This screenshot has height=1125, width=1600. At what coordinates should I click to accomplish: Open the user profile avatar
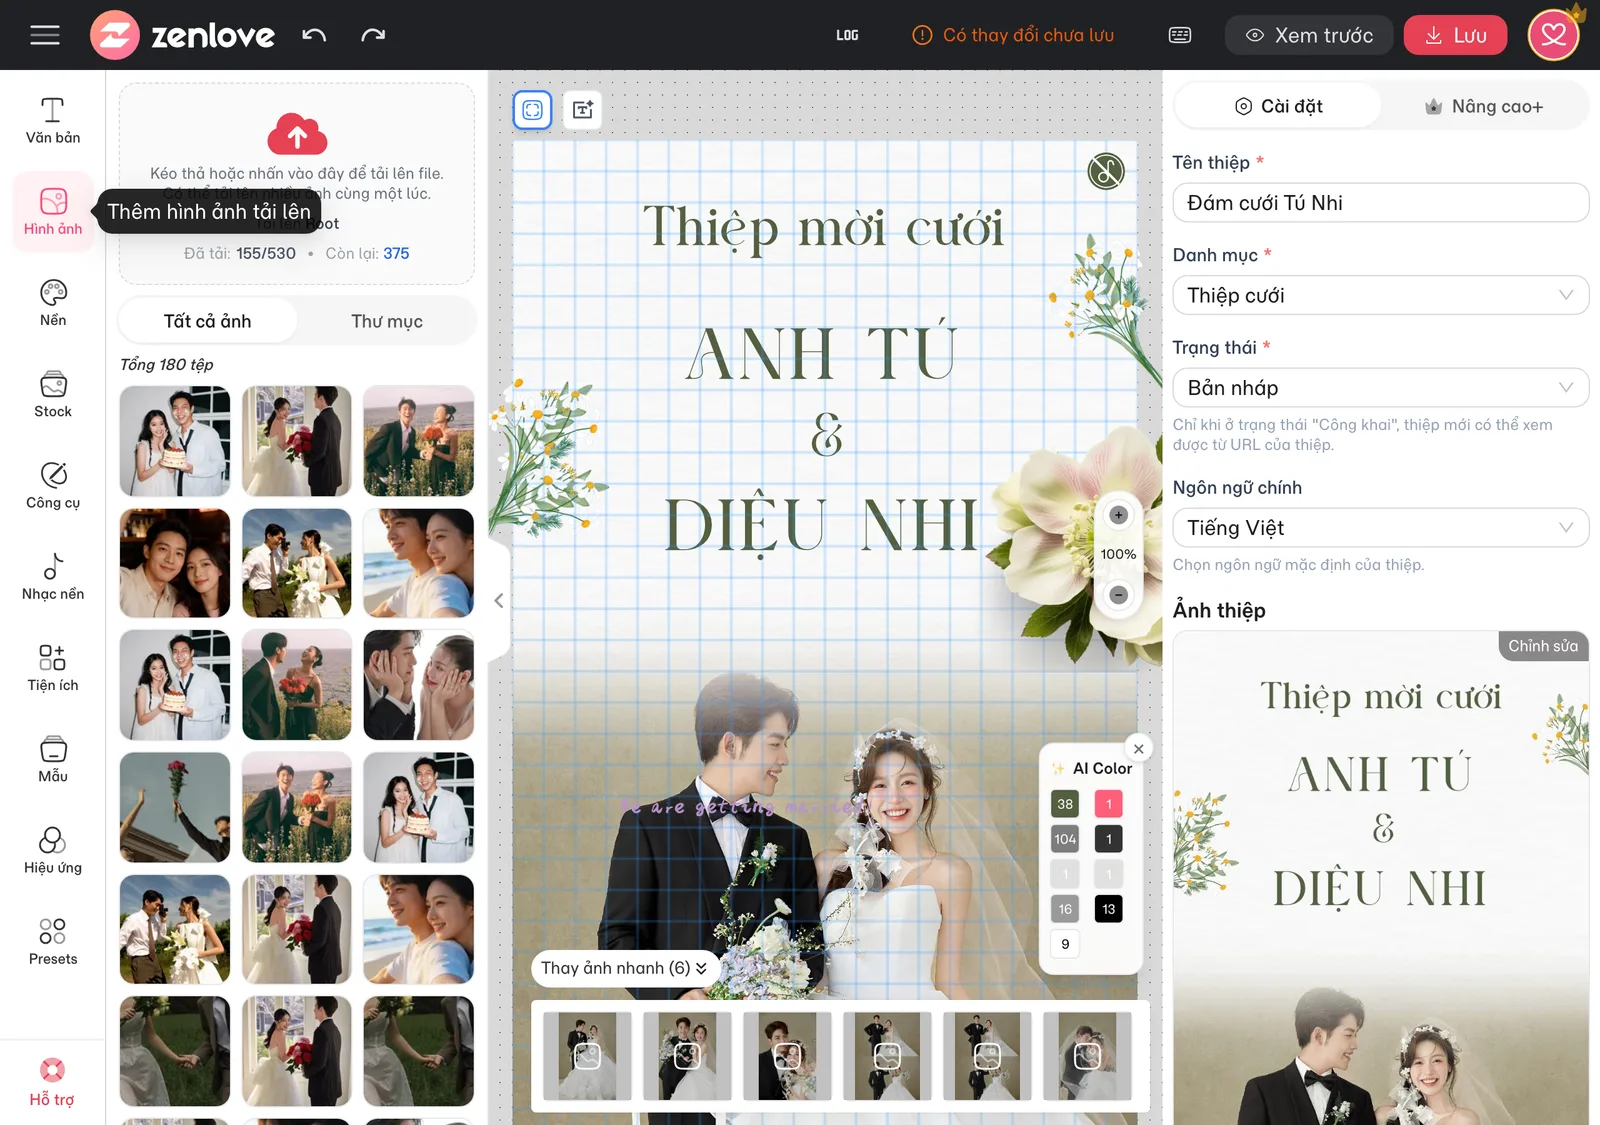pos(1553,35)
